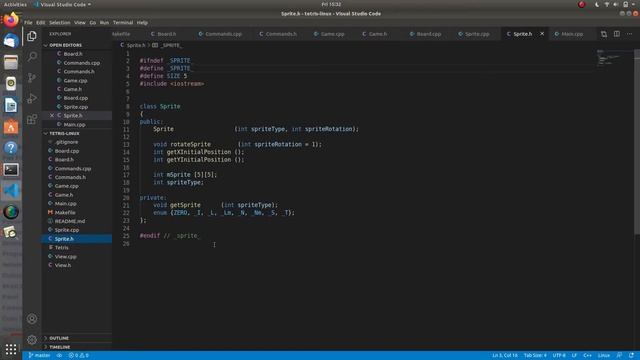Open View.cpp in the file tree
This screenshot has width=640, height=360.
(65, 256)
